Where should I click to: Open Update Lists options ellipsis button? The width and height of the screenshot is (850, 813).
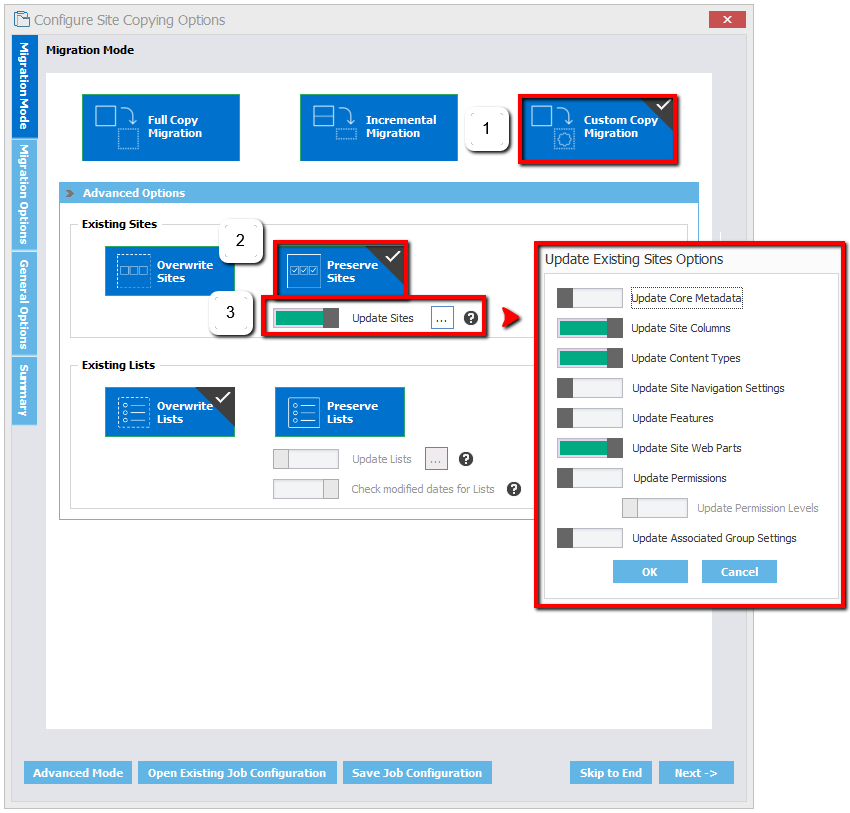tap(436, 459)
